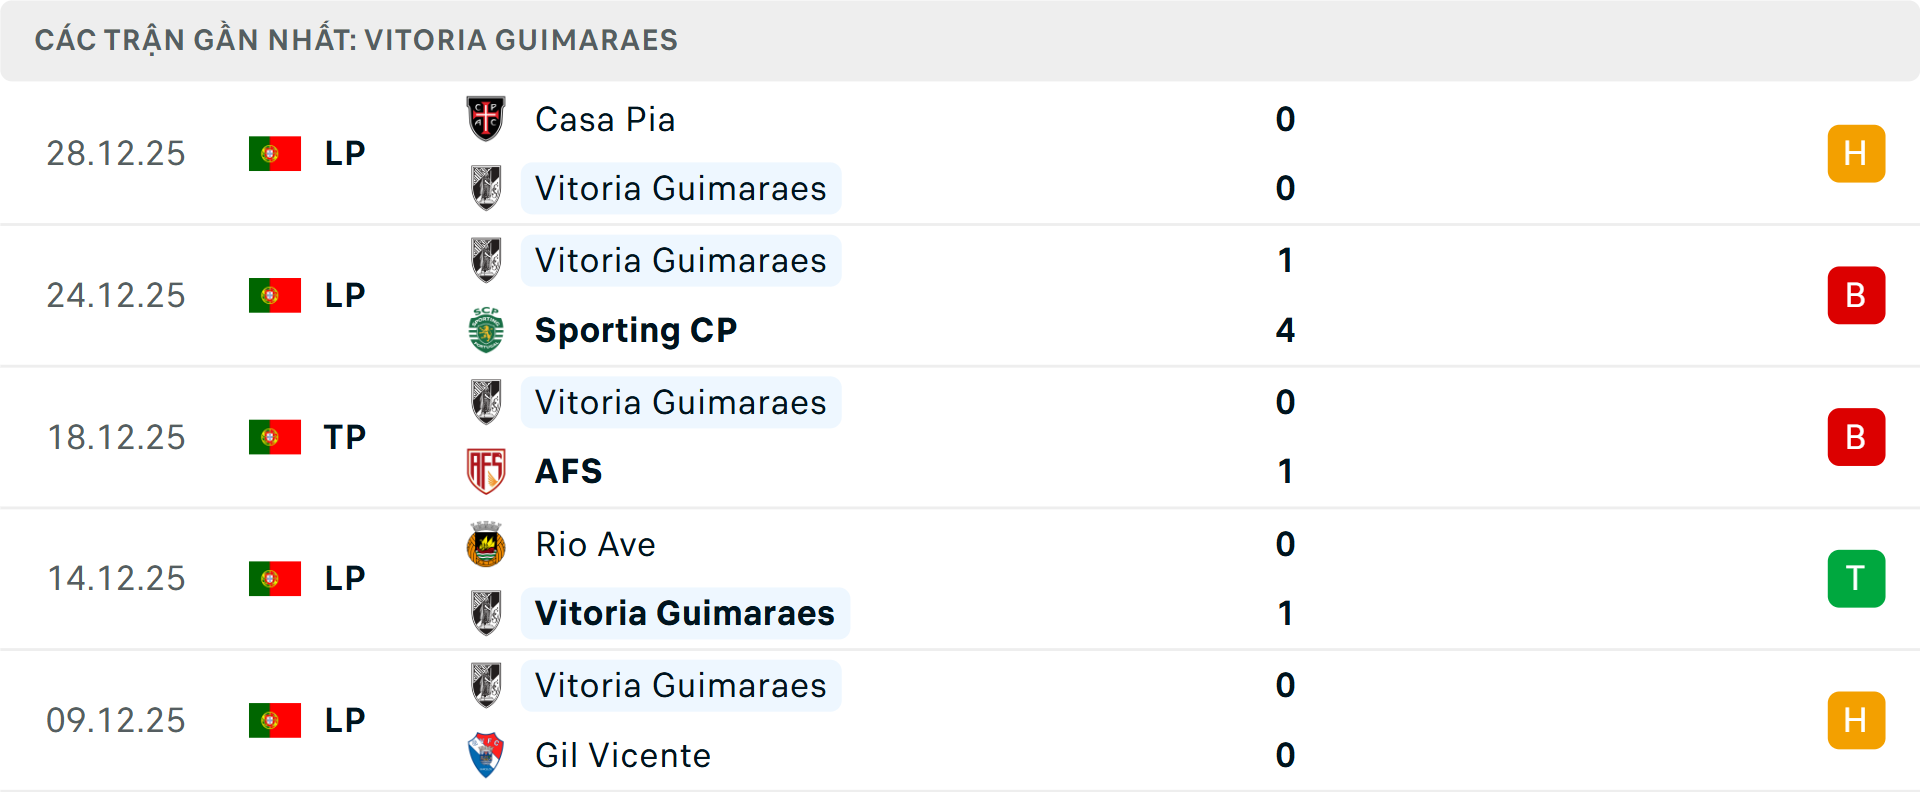The width and height of the screenshot is (1920, 792).
Task: Toggle the orange H result badge for Casa Pia match
Action: pos(1856,153)
